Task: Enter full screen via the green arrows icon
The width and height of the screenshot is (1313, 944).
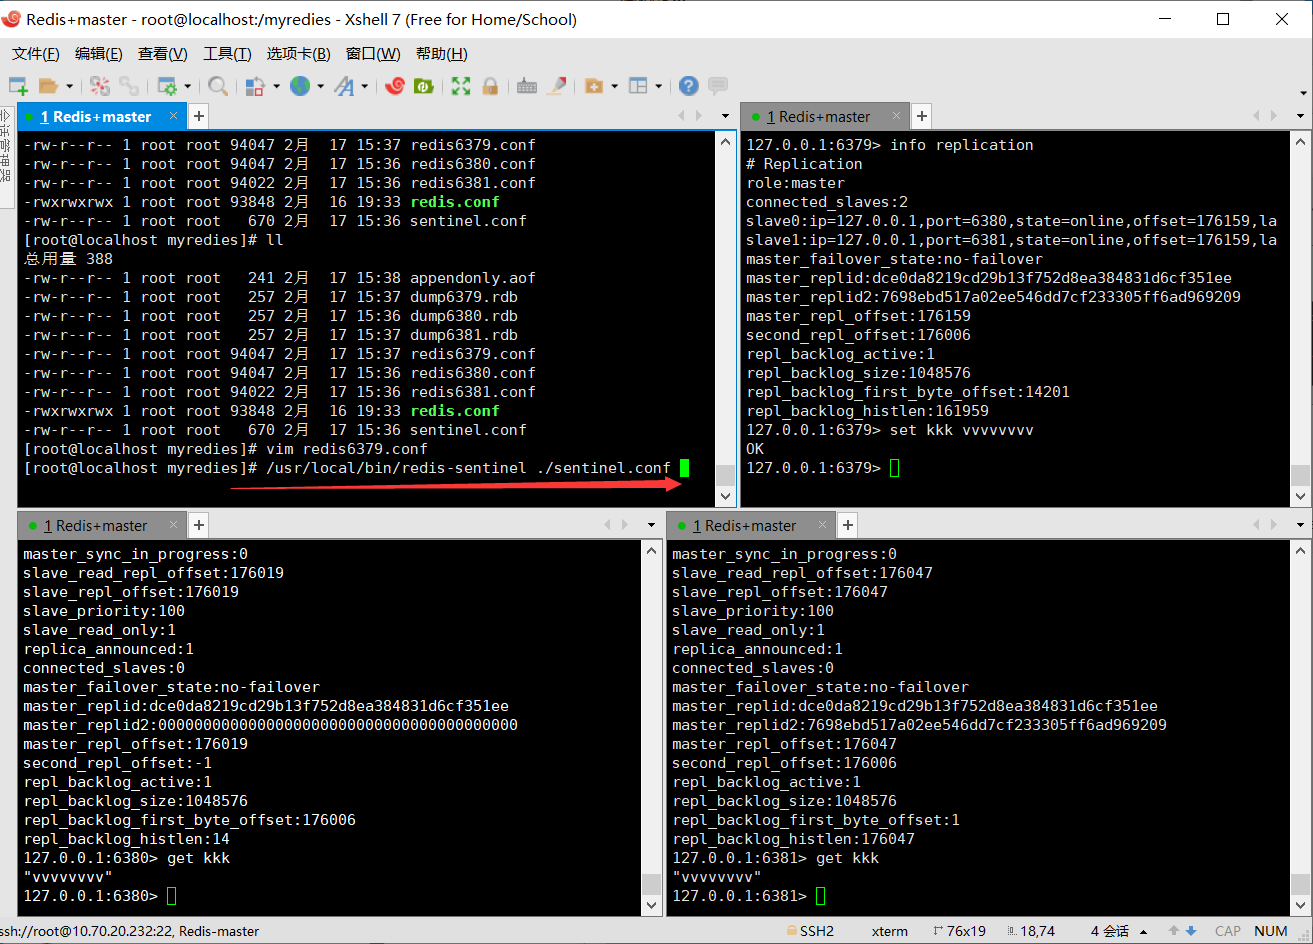Action: (460, 85)
